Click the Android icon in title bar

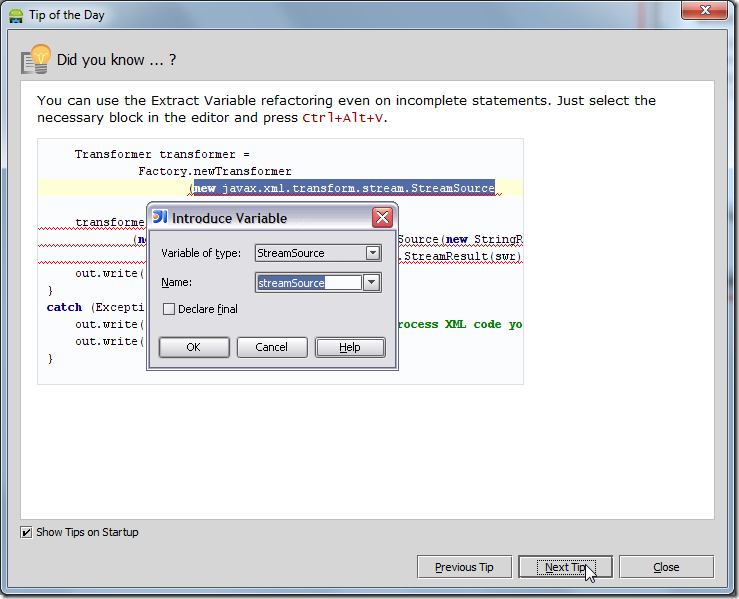[x=16, y=15]
